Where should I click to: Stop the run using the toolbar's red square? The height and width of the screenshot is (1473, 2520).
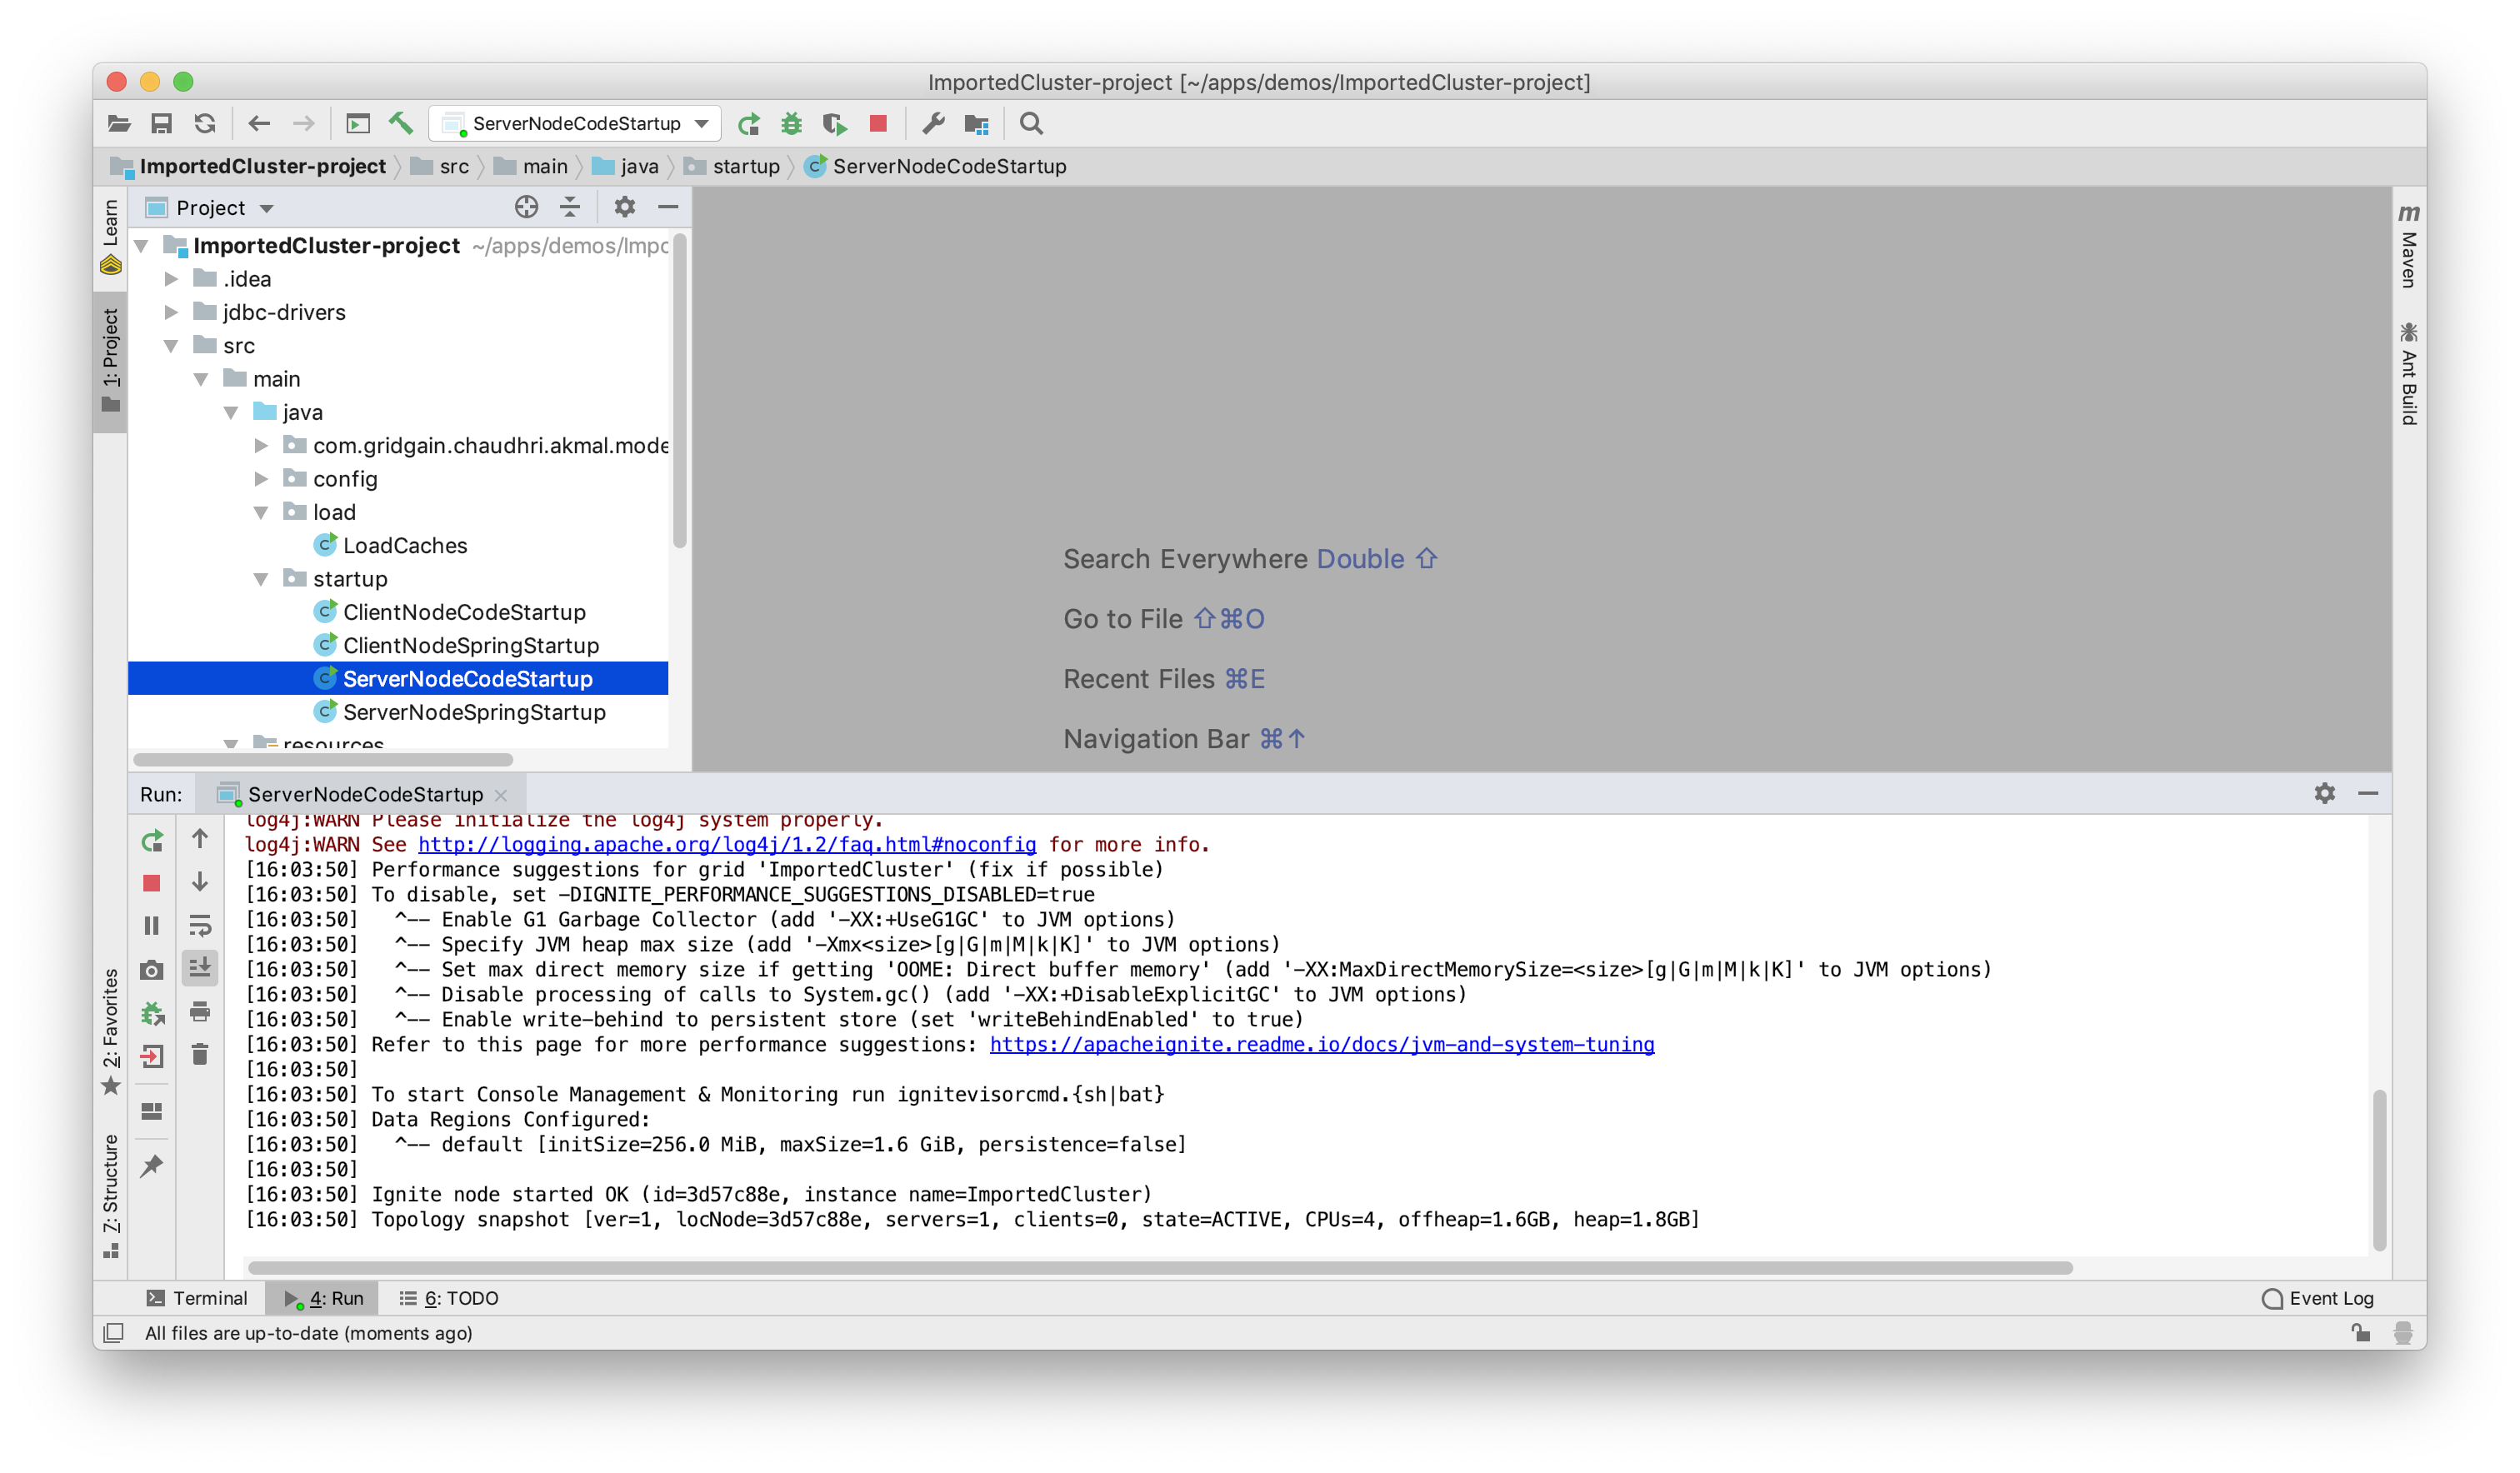pos(878,123)
